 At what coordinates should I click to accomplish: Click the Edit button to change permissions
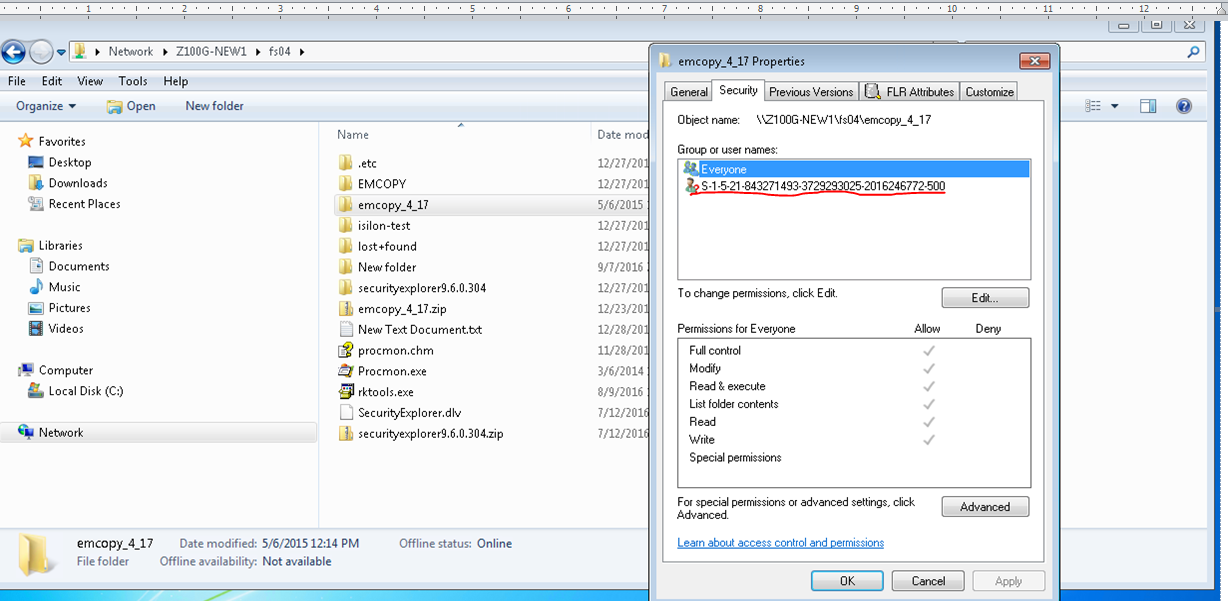pos(984,297)
